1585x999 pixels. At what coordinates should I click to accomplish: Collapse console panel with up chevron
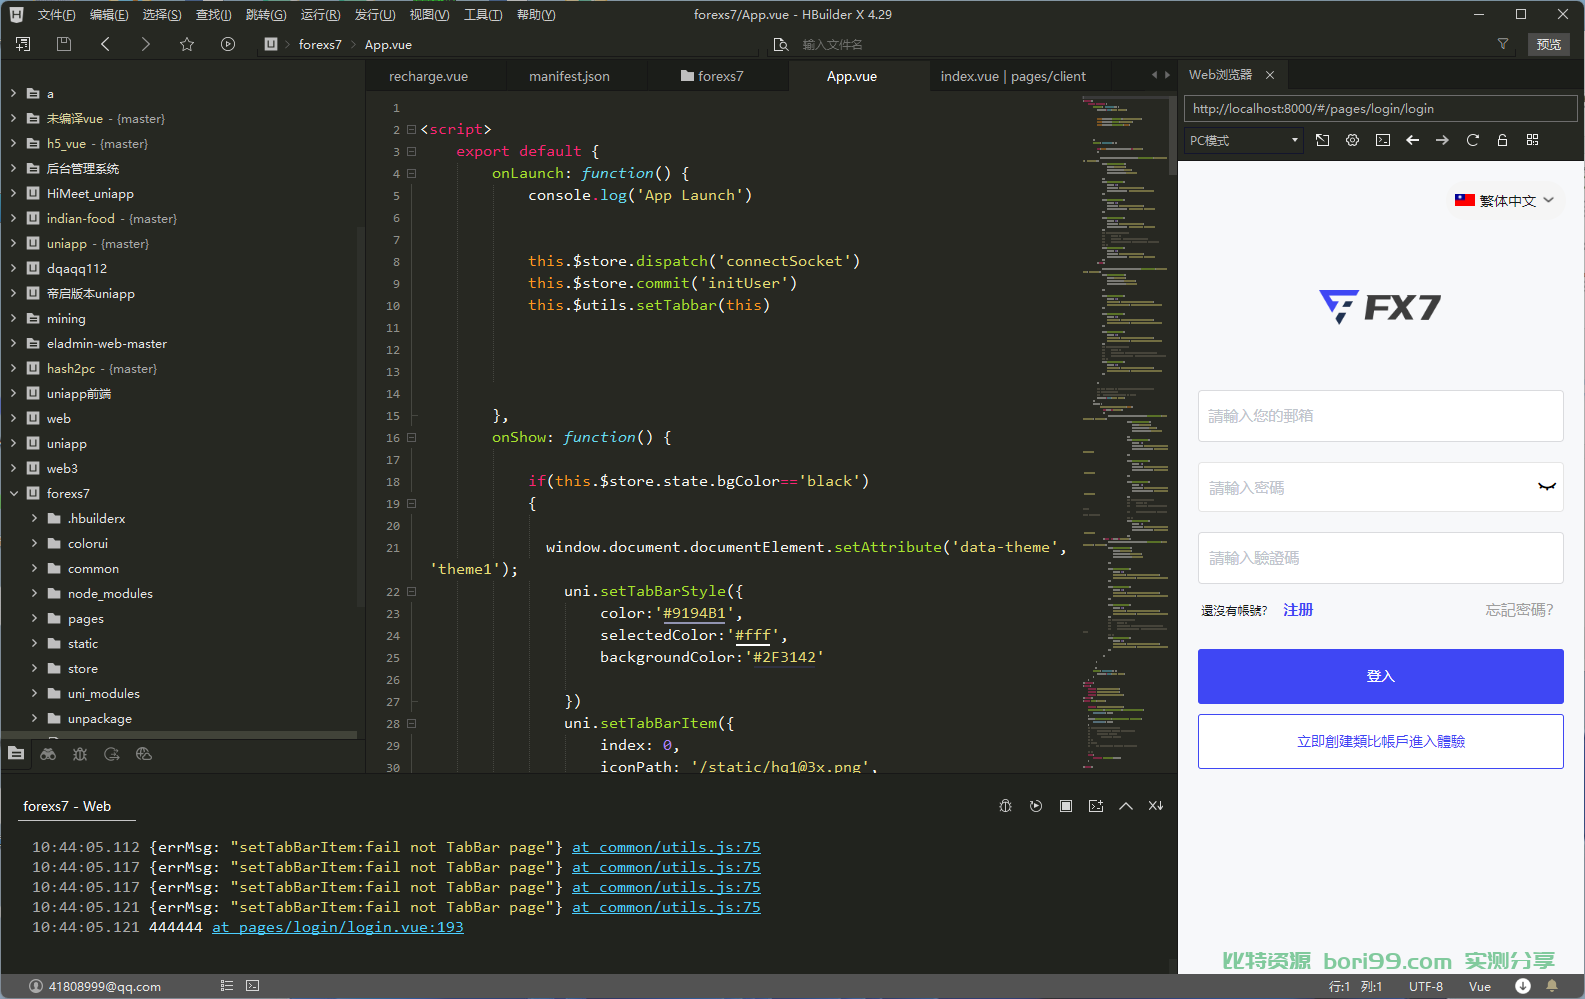[x=1126, y=806]
